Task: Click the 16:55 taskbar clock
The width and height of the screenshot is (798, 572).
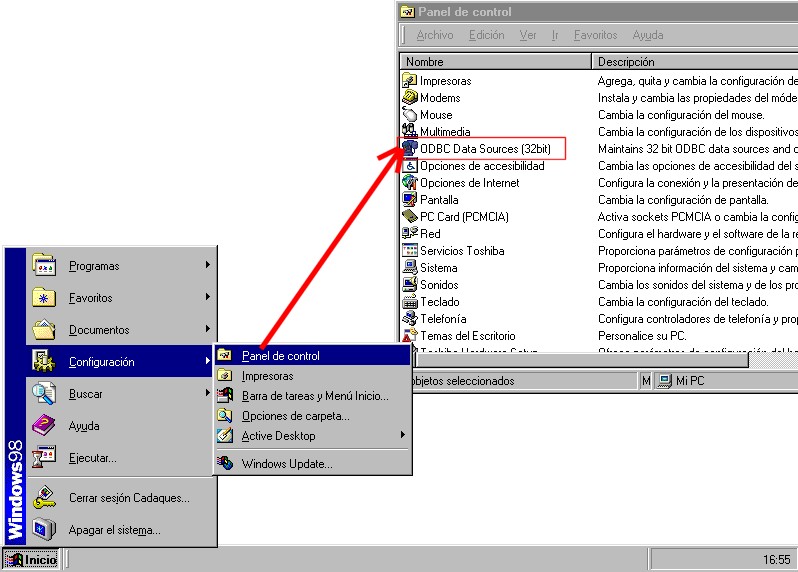Action: (x=776, y=560)
